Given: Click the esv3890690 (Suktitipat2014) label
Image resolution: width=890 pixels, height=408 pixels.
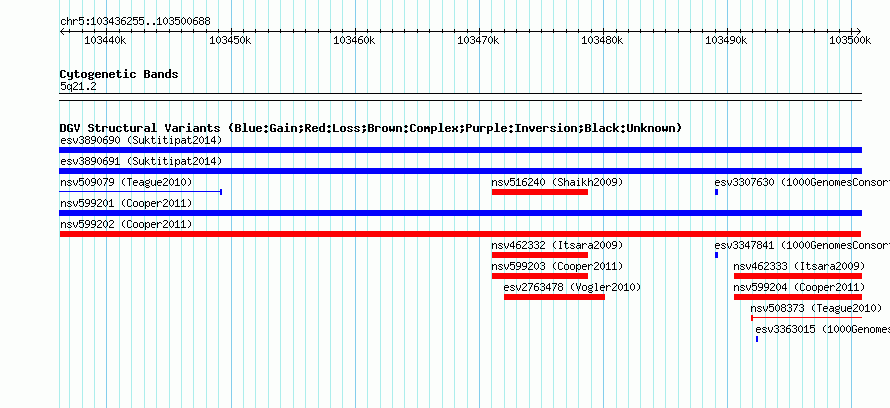Looking at the screenshot, I should 141,140.
